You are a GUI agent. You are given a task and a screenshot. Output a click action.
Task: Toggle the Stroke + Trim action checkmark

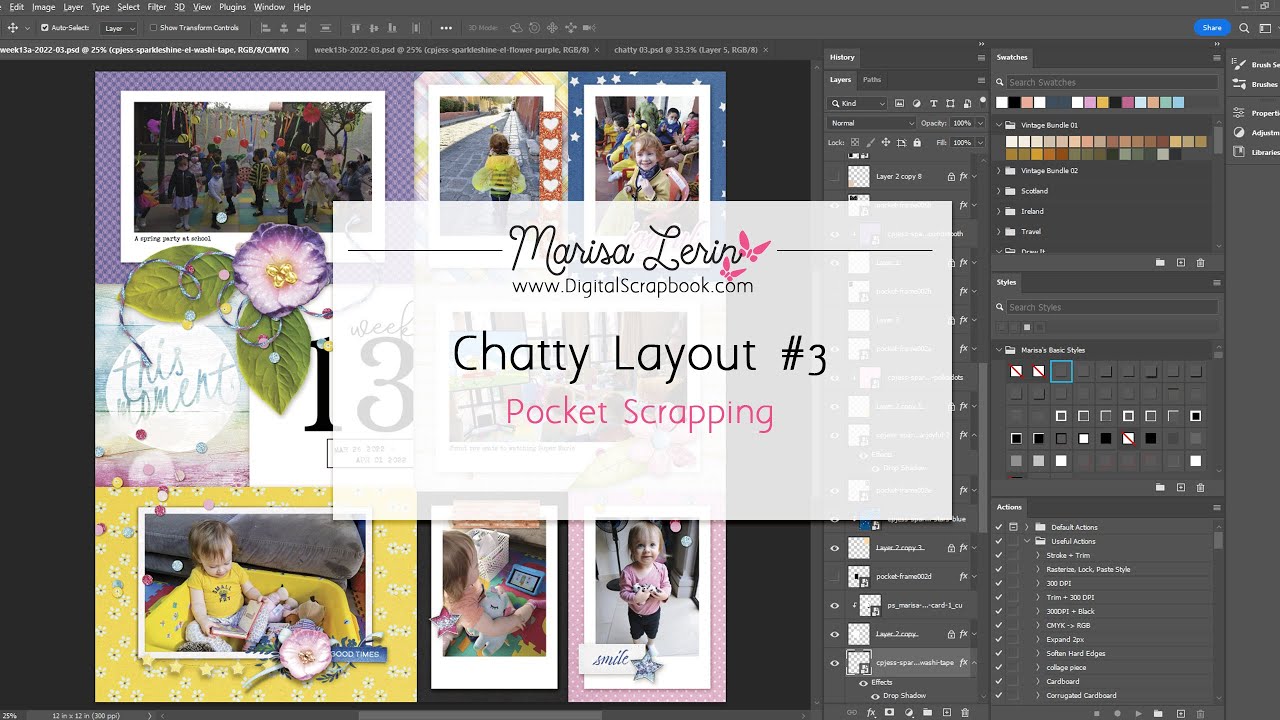999,555
